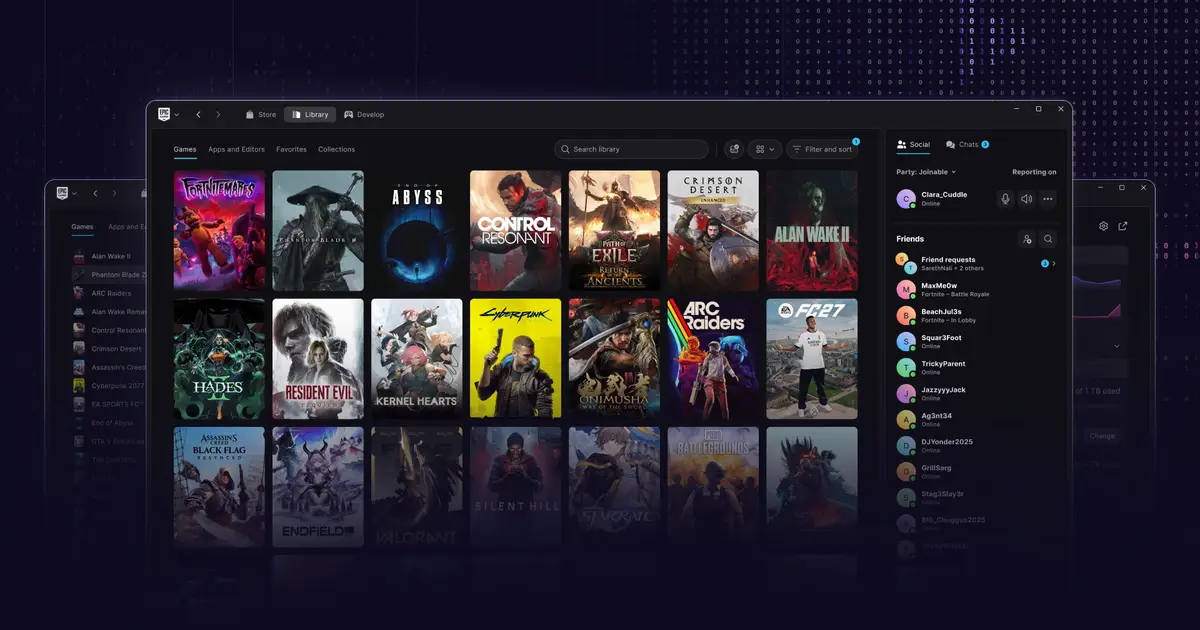The image size is (1200, 630).
Task: Open the three-dot party options menu
Action: (x=1048, y=199)
